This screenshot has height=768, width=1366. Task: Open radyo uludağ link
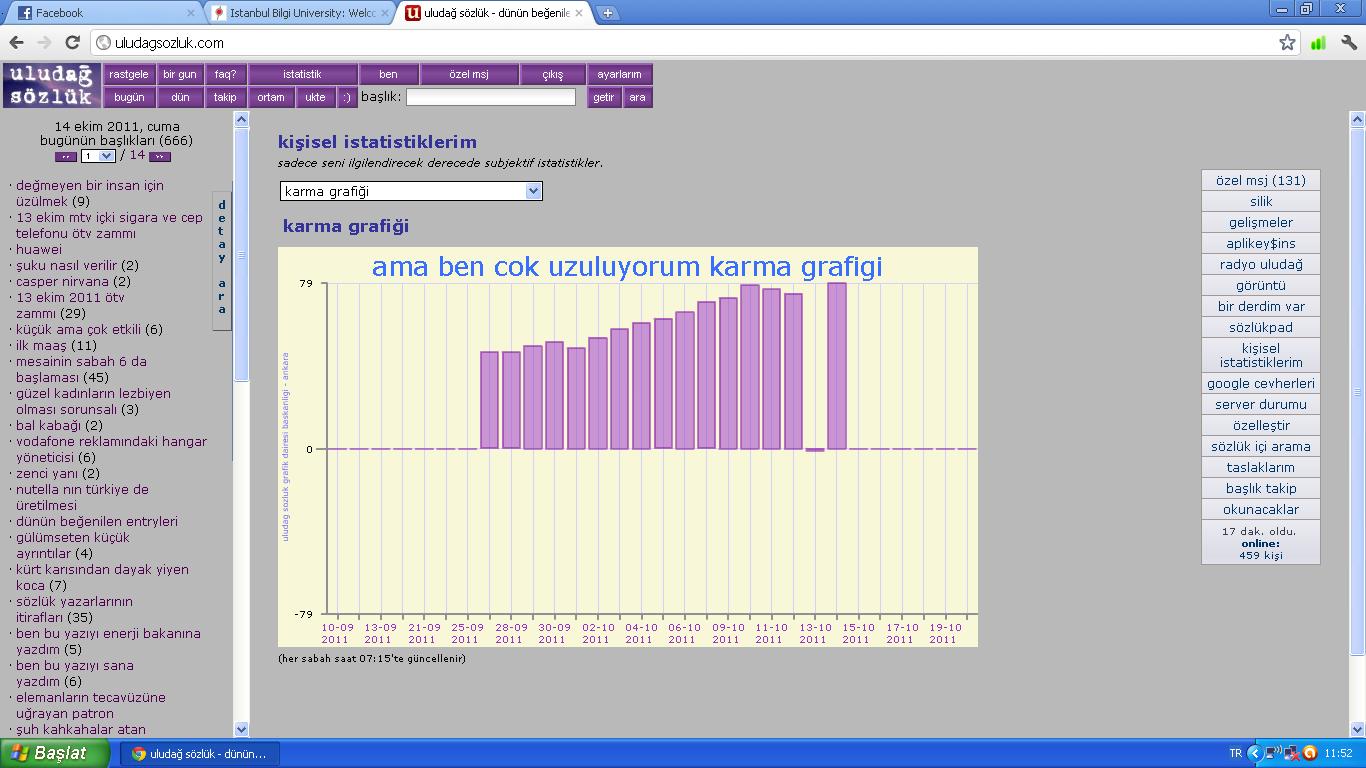click(x=1261, y=264)
